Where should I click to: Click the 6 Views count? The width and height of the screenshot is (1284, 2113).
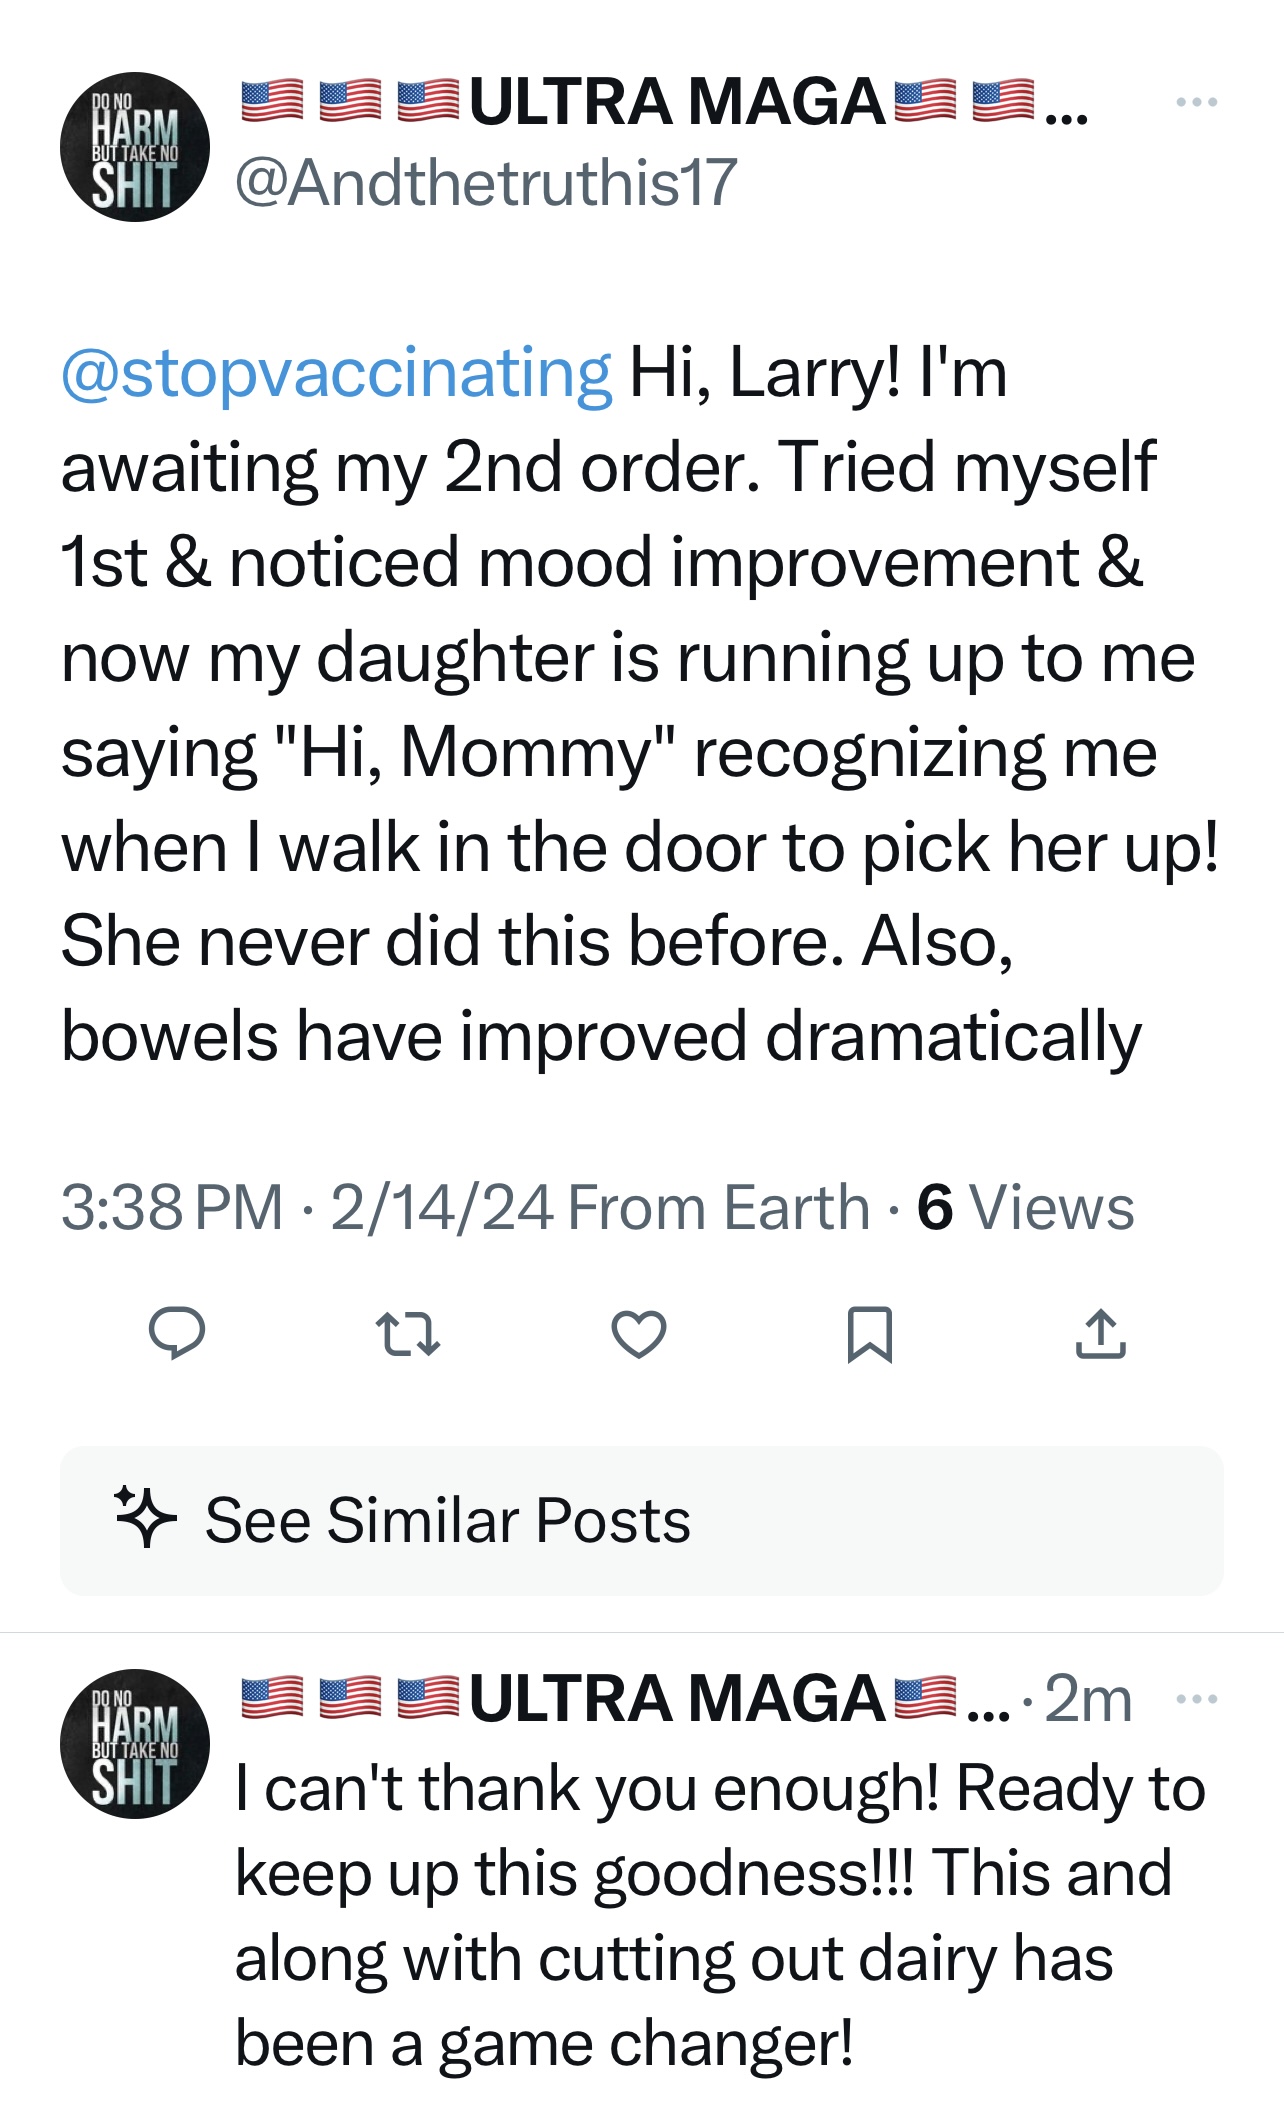[x=1025, y=1207]
